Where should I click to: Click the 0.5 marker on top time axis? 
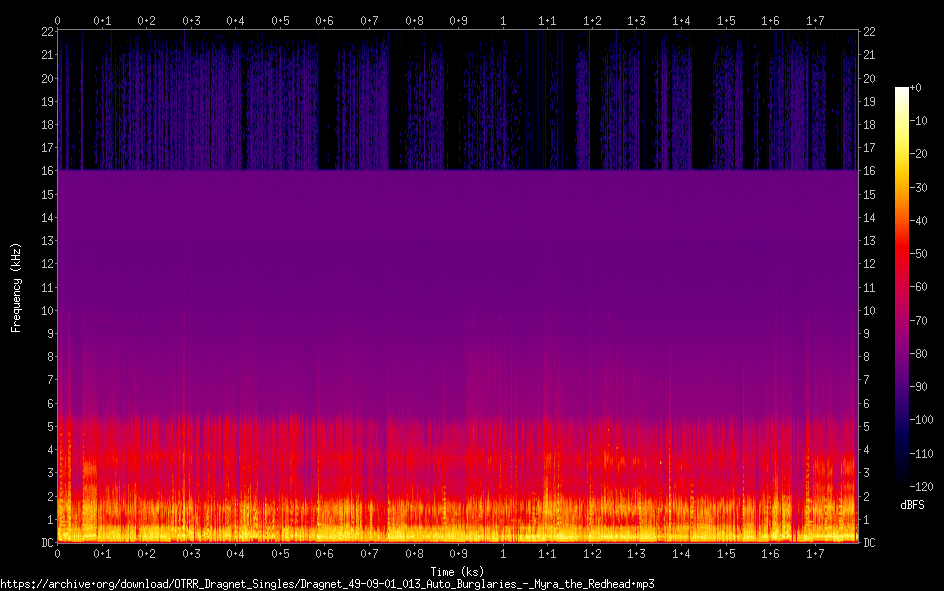(280, 20)
